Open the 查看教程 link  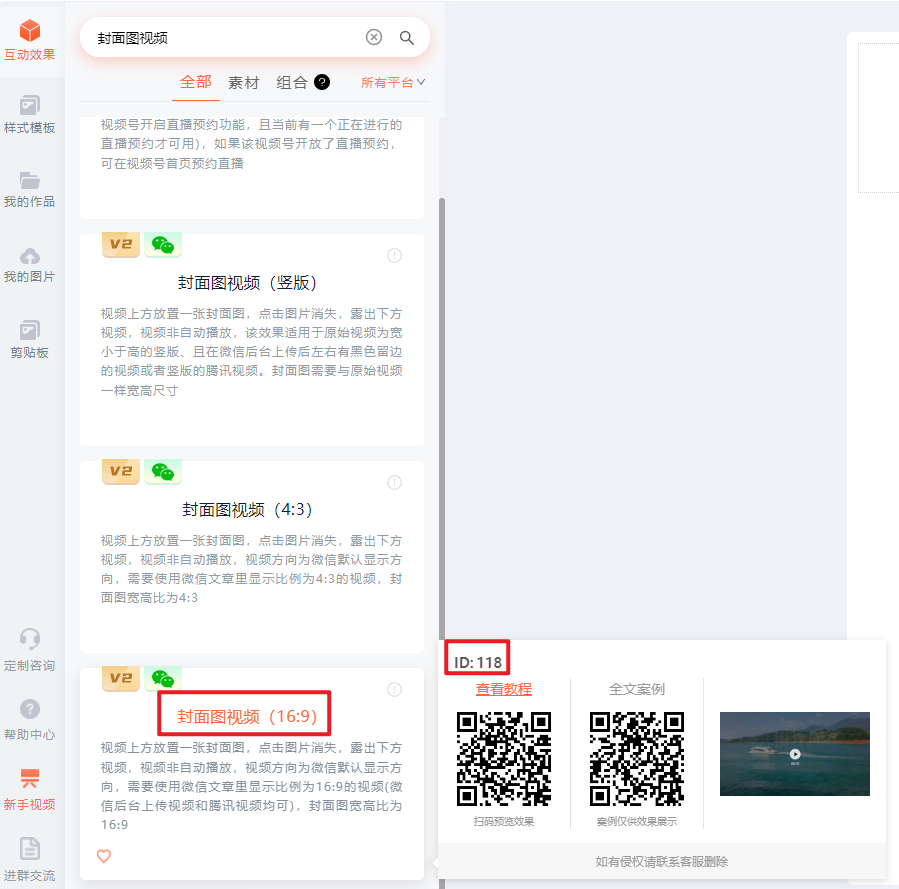pos(504,689)
